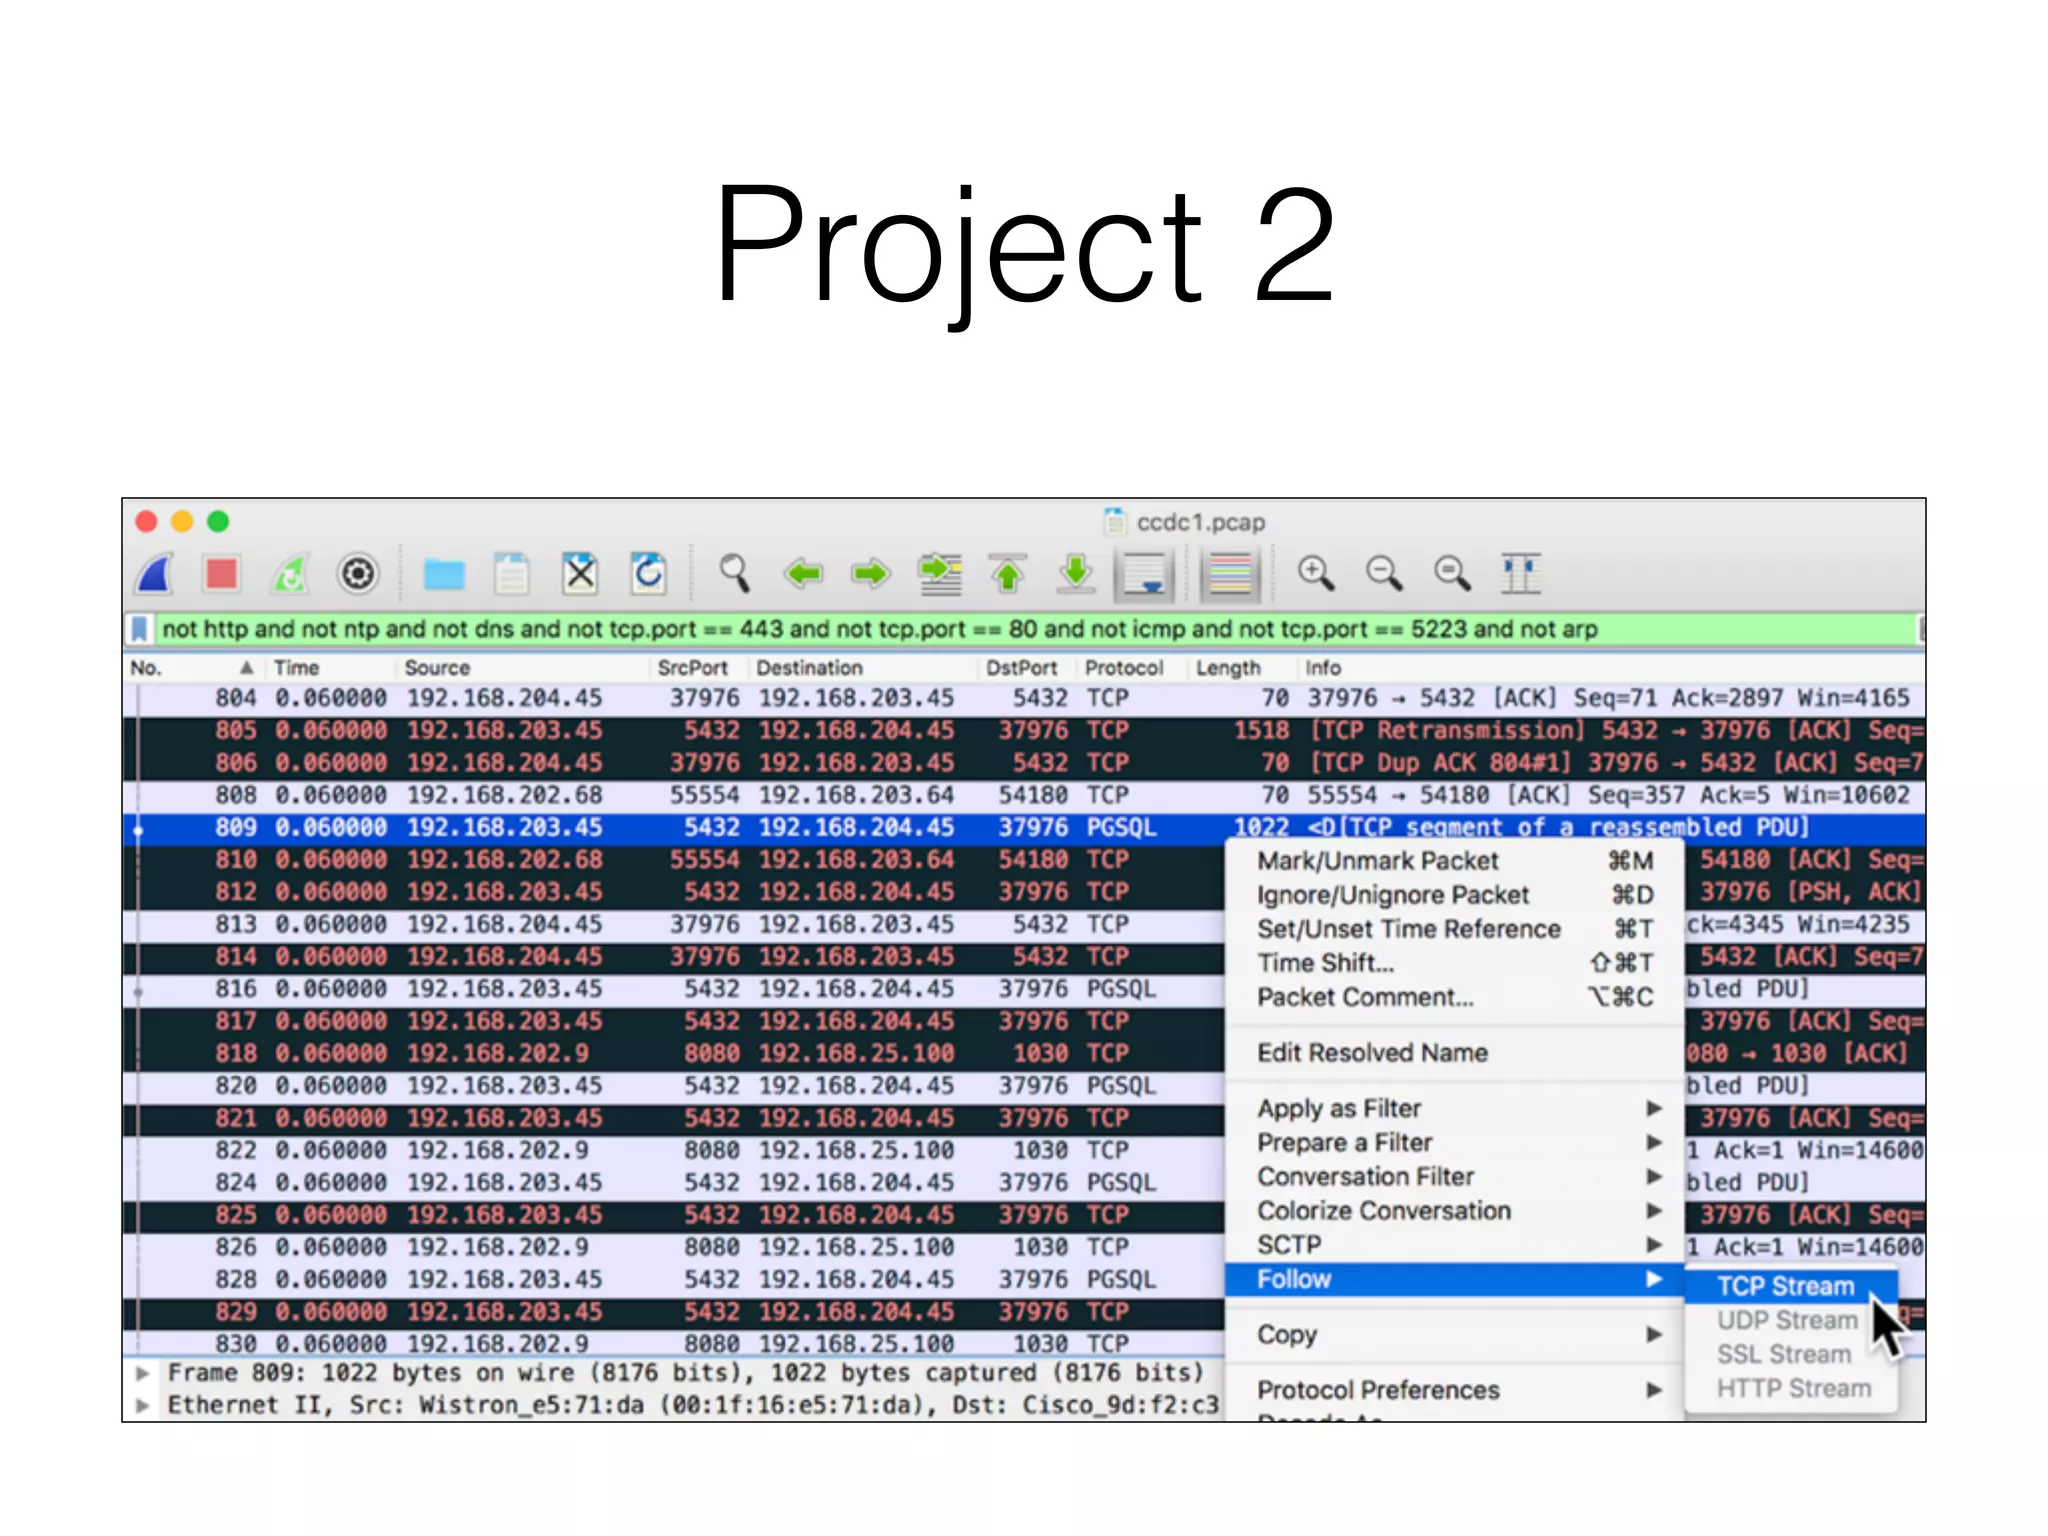Open a capture file with the folder icon
Image resolution: width=2048 pixels, height=1536 pixels.
443,575
